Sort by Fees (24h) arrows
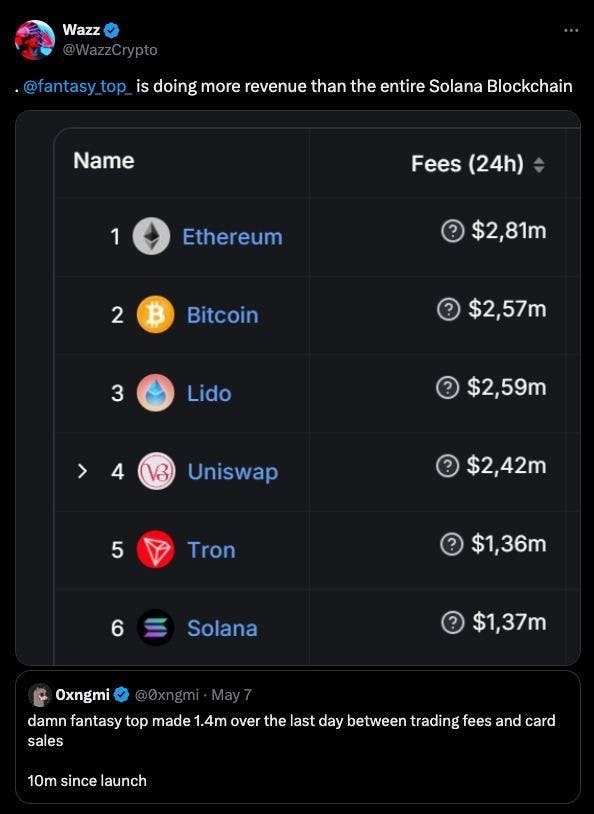 coord(539,165)
